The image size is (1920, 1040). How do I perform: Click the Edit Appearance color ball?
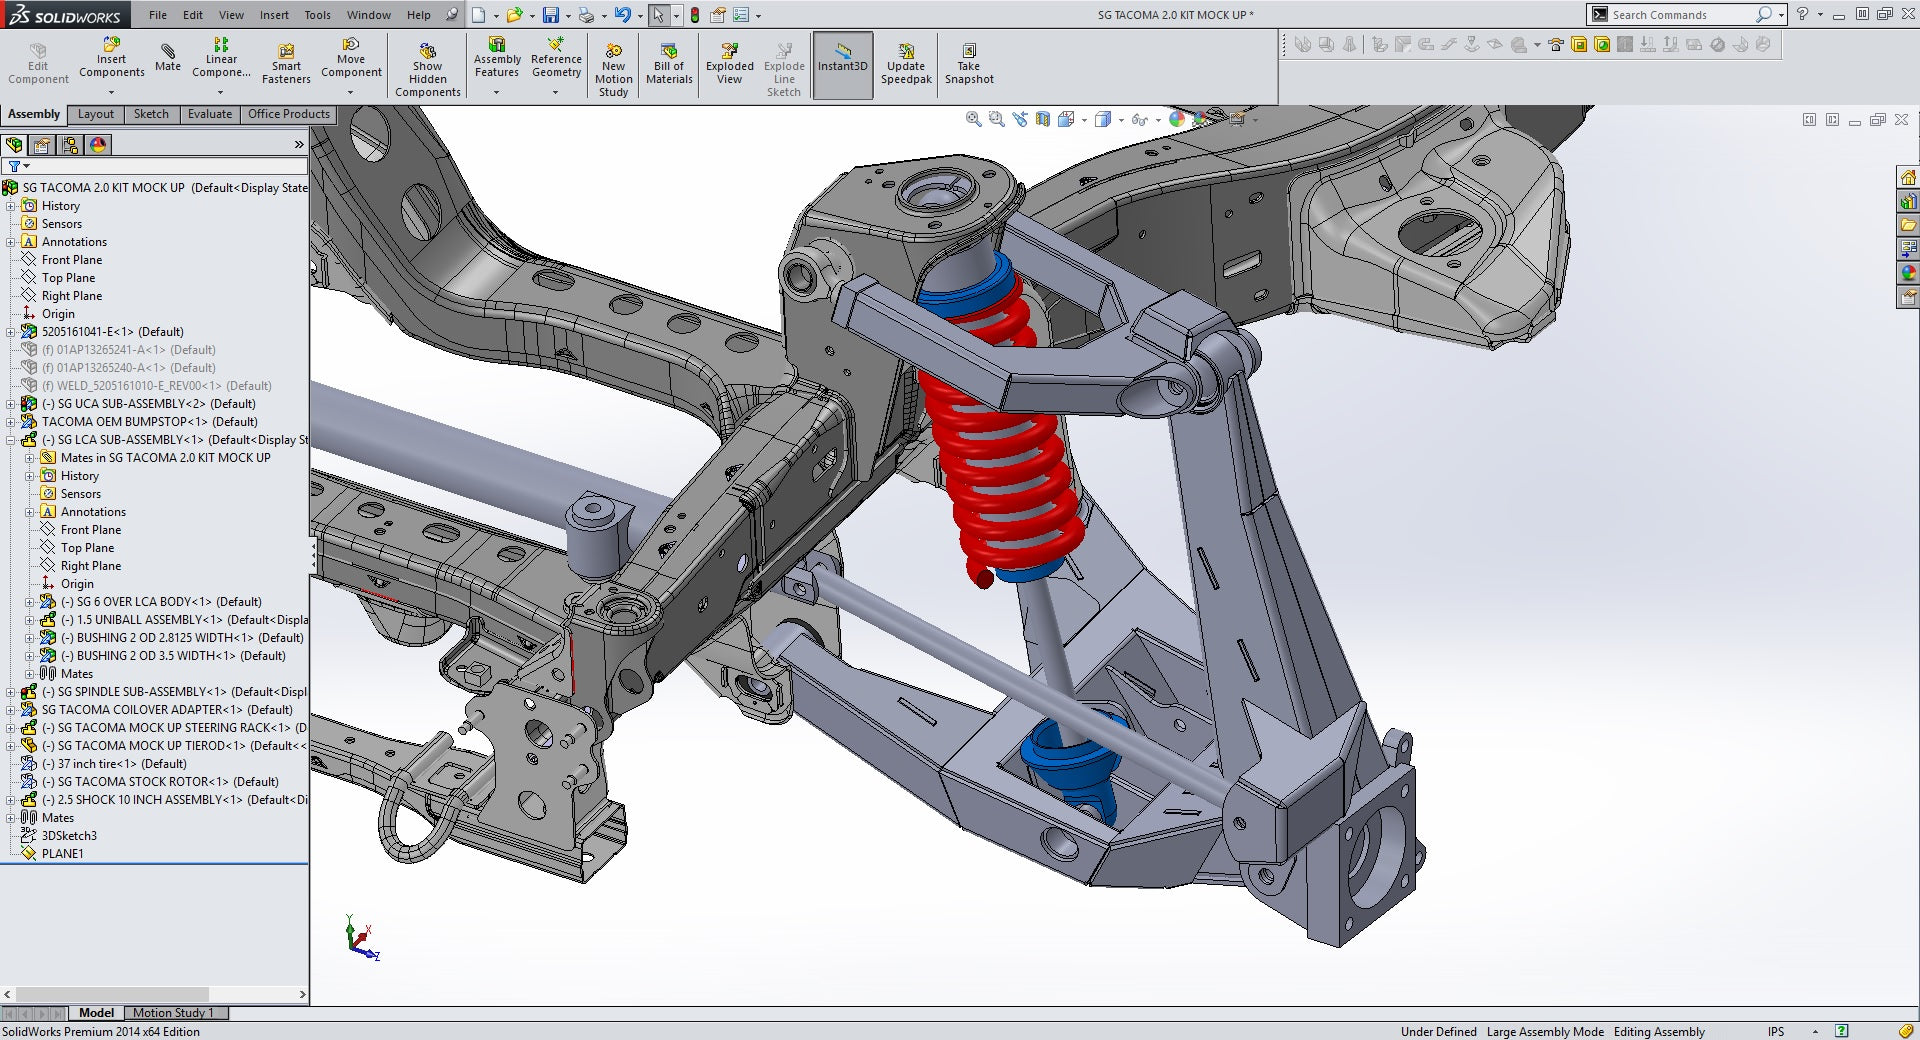[x=1177, y=119]
